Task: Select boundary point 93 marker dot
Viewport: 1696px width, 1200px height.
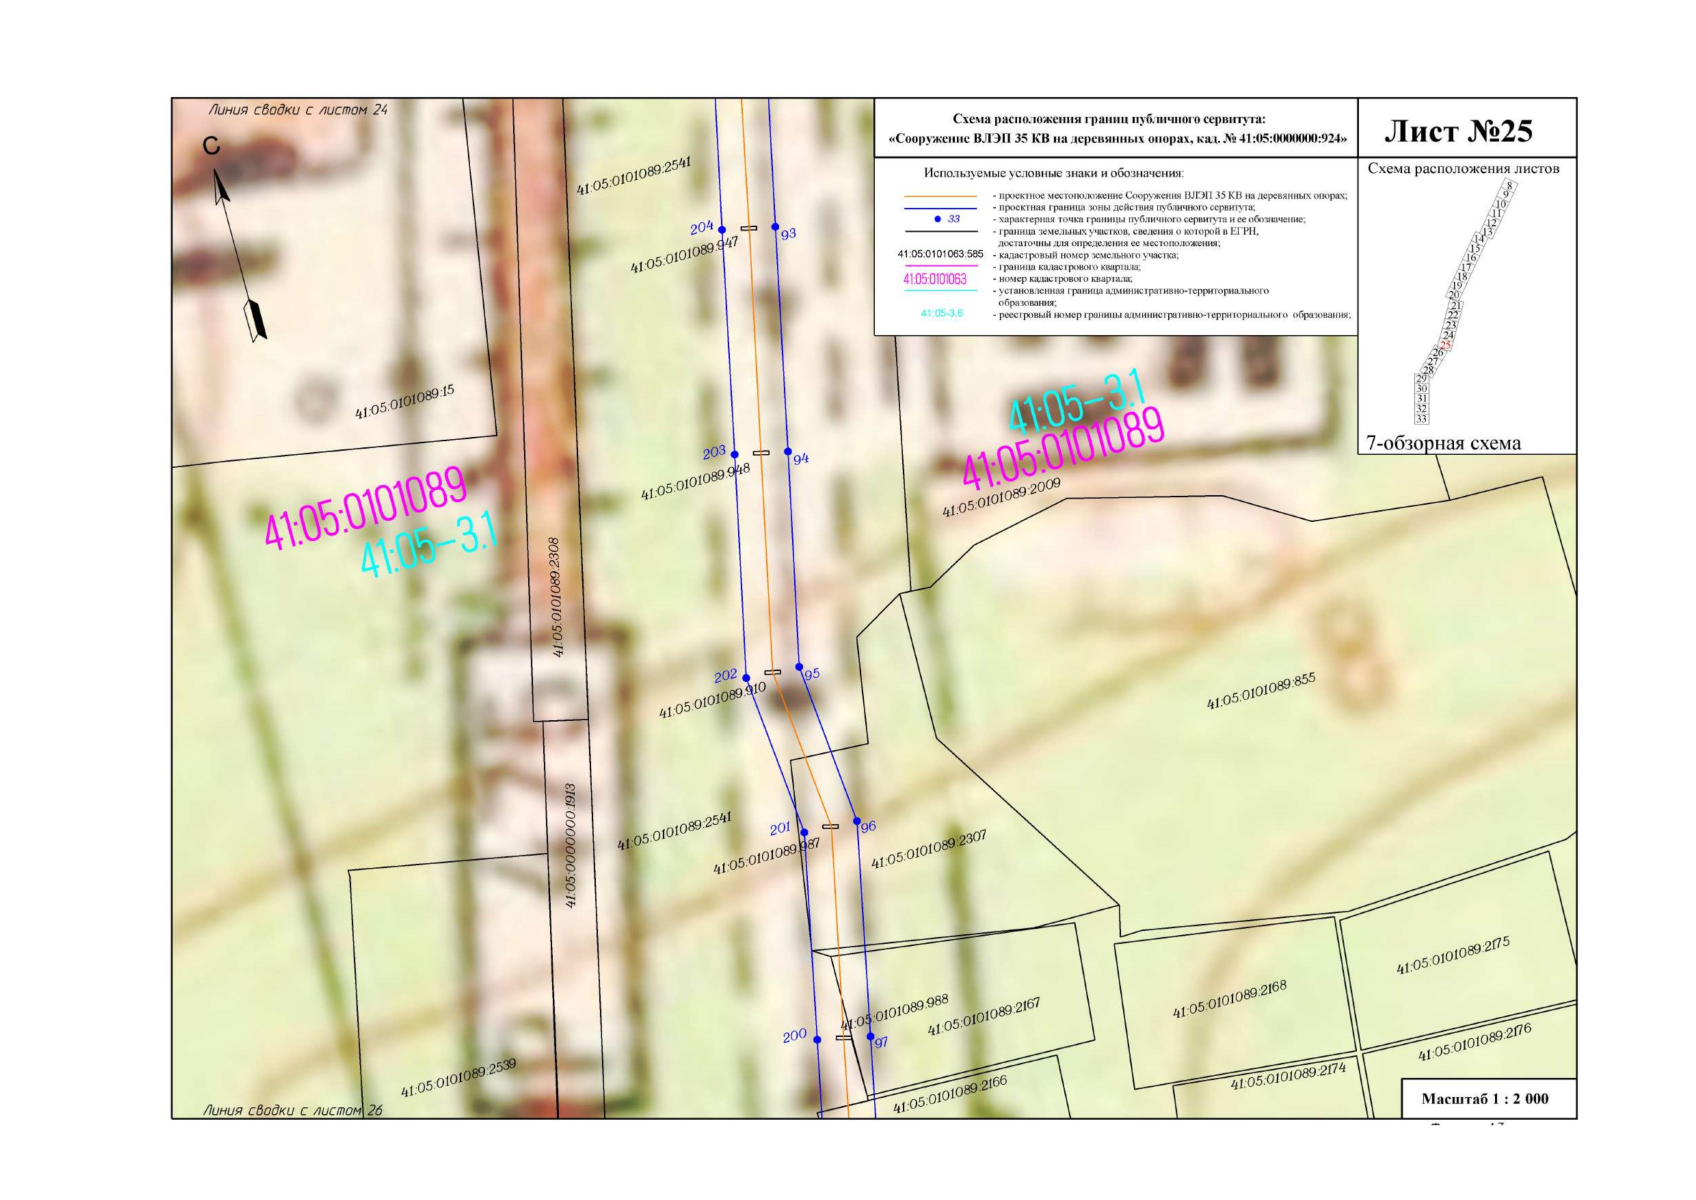Action: tap(775, 227)
